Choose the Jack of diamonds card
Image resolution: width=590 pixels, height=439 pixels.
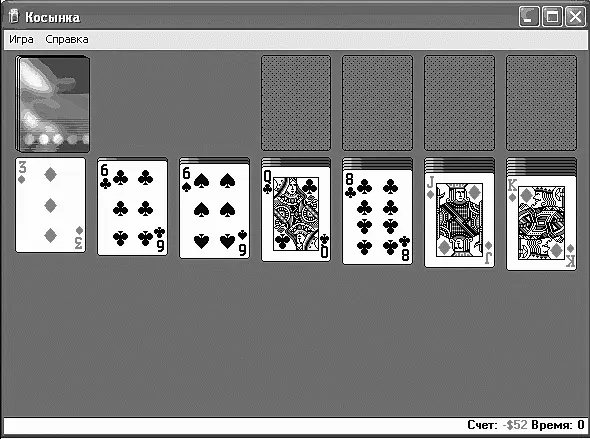click(x=459, y=220)
